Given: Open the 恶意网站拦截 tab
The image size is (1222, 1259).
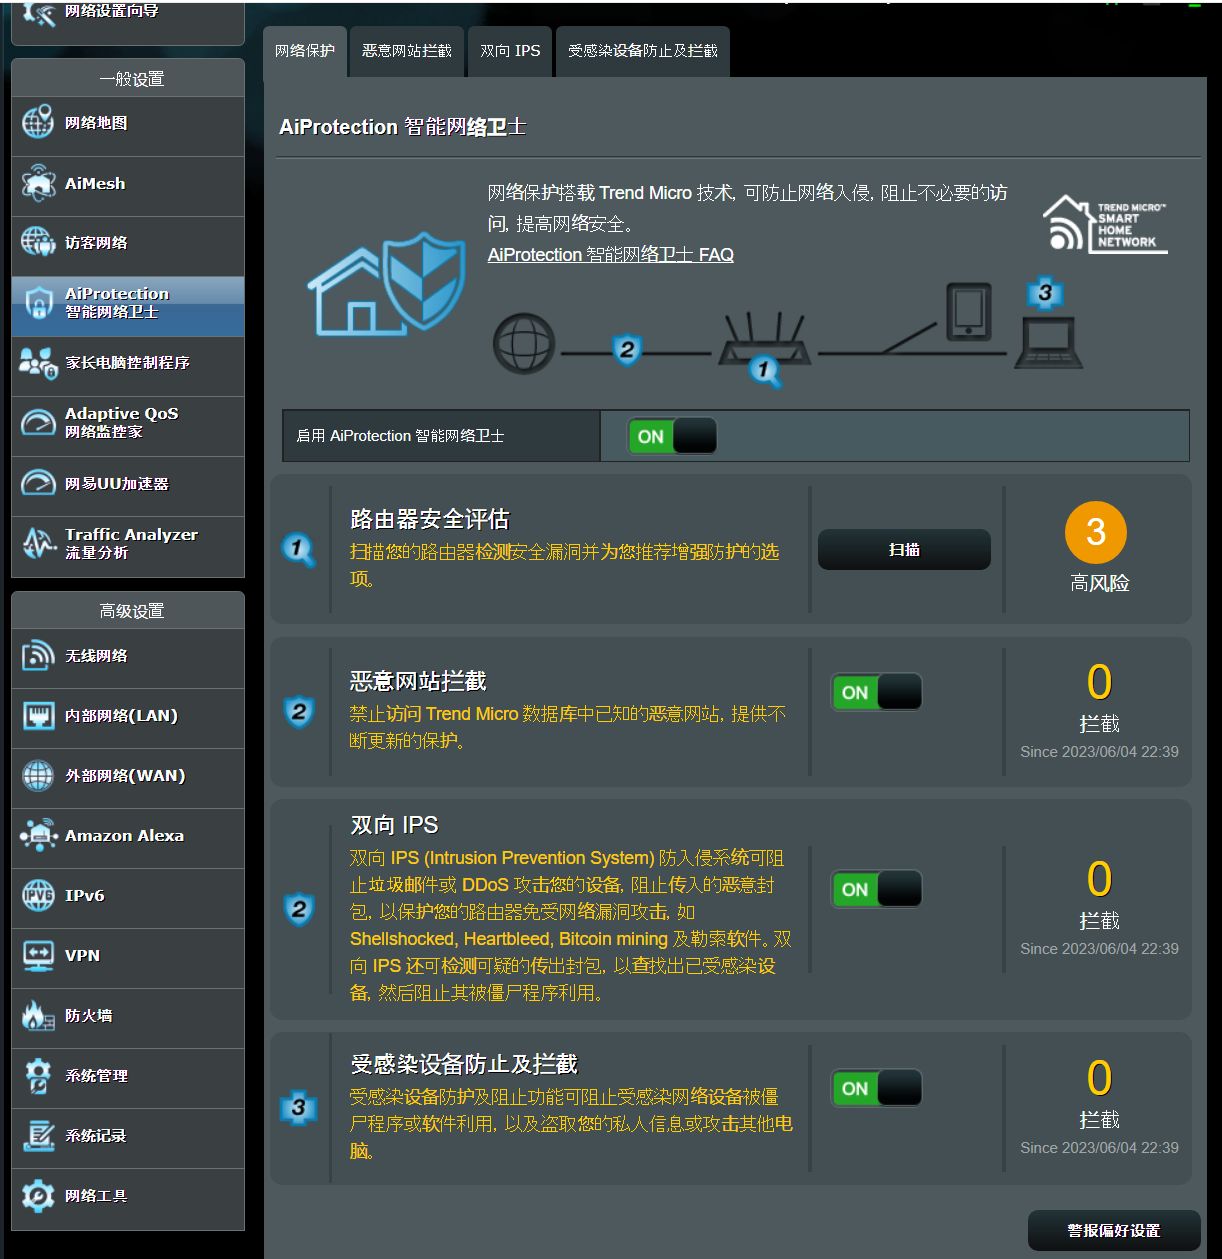Looking at the screenshot, I should pos(407,51).
